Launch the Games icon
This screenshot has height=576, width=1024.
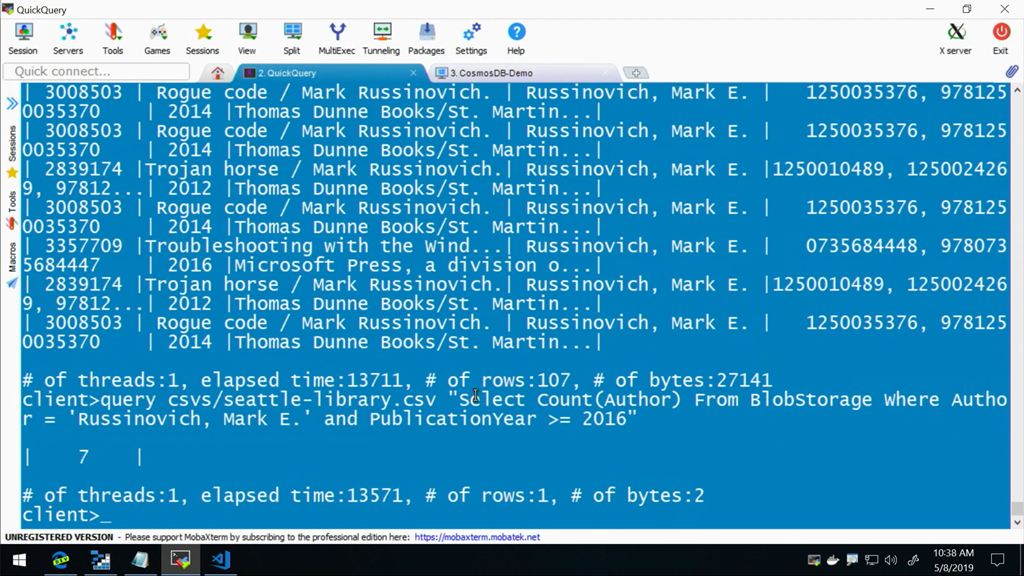pyautogui.click(x=157, y=38)
